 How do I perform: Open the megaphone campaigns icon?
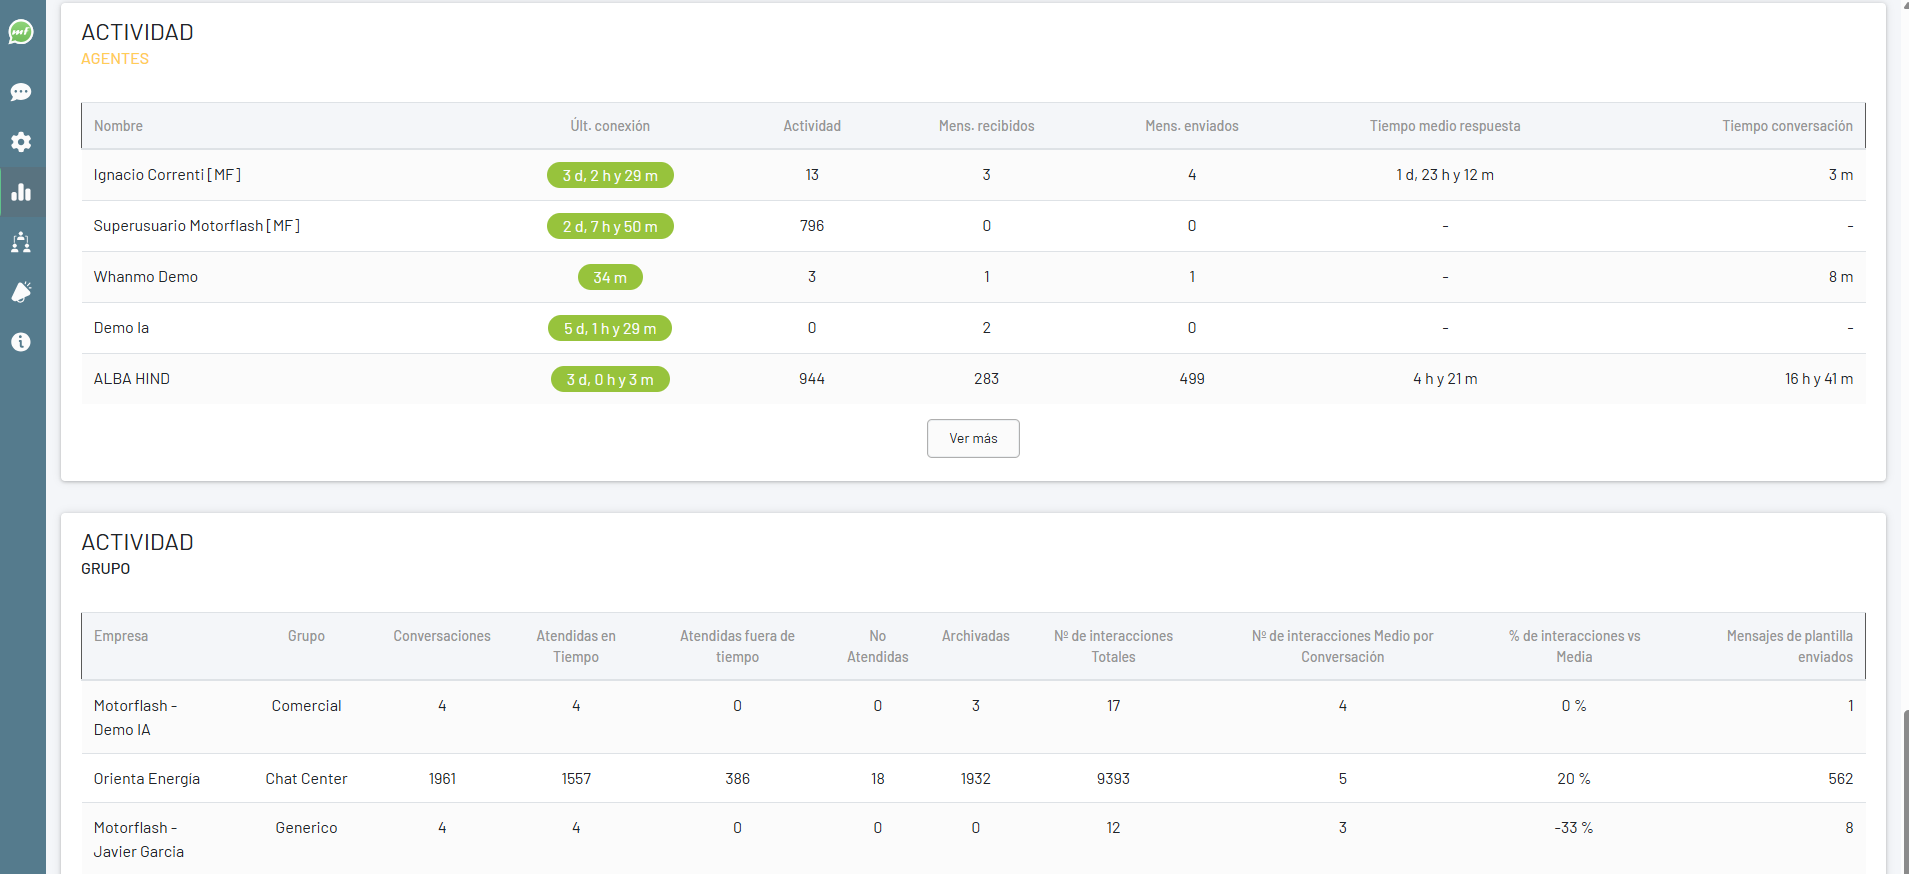coord(21,292)
